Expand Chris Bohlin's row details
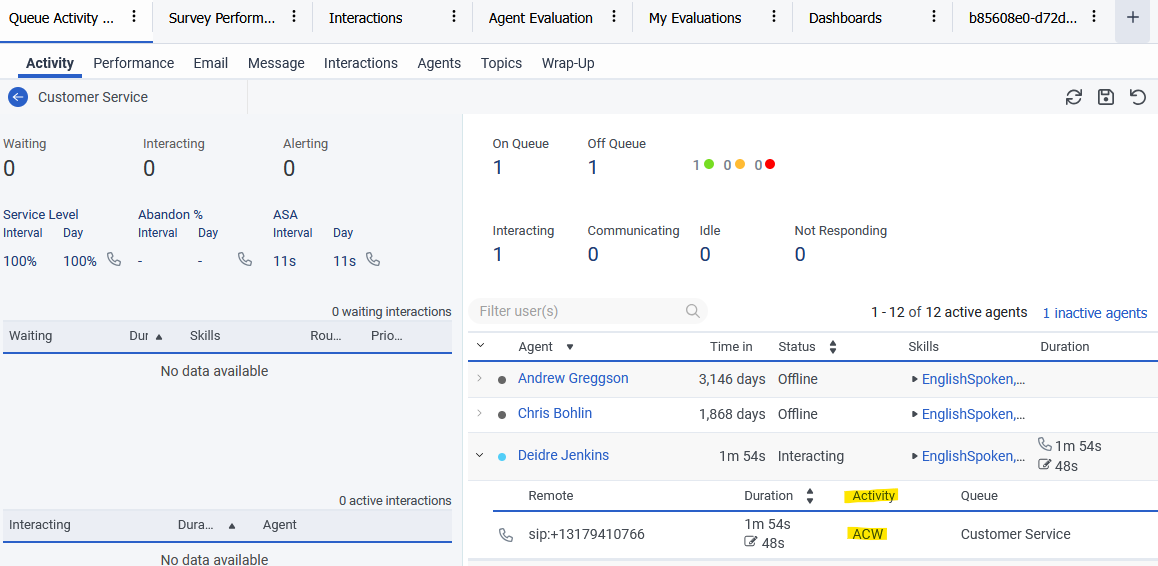The height and width of the screenshot is (566, 1158). pyautogui.click(x=479, y=414)
